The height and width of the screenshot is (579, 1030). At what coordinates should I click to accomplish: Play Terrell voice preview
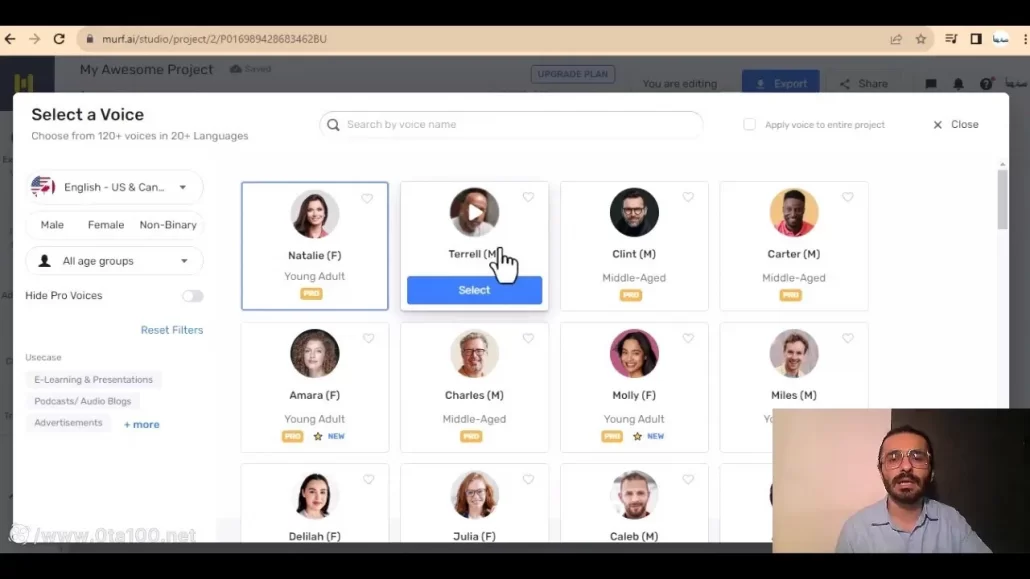tap(474, 212)
